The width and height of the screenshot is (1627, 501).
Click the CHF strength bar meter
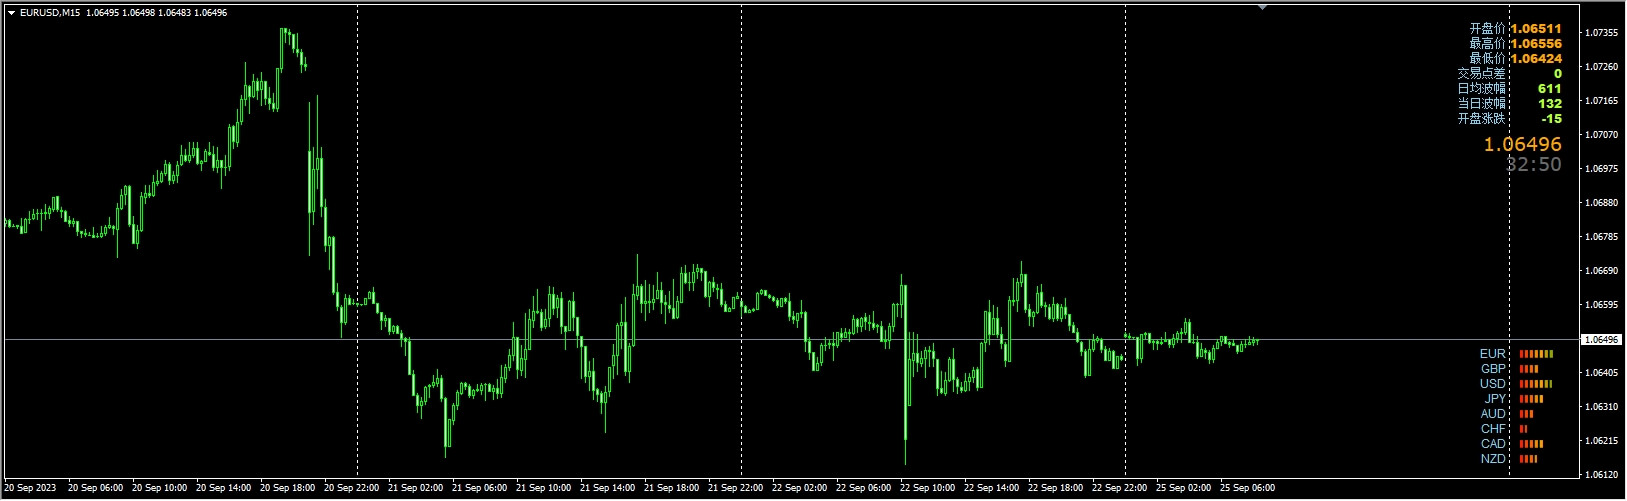pos(1523,429)
